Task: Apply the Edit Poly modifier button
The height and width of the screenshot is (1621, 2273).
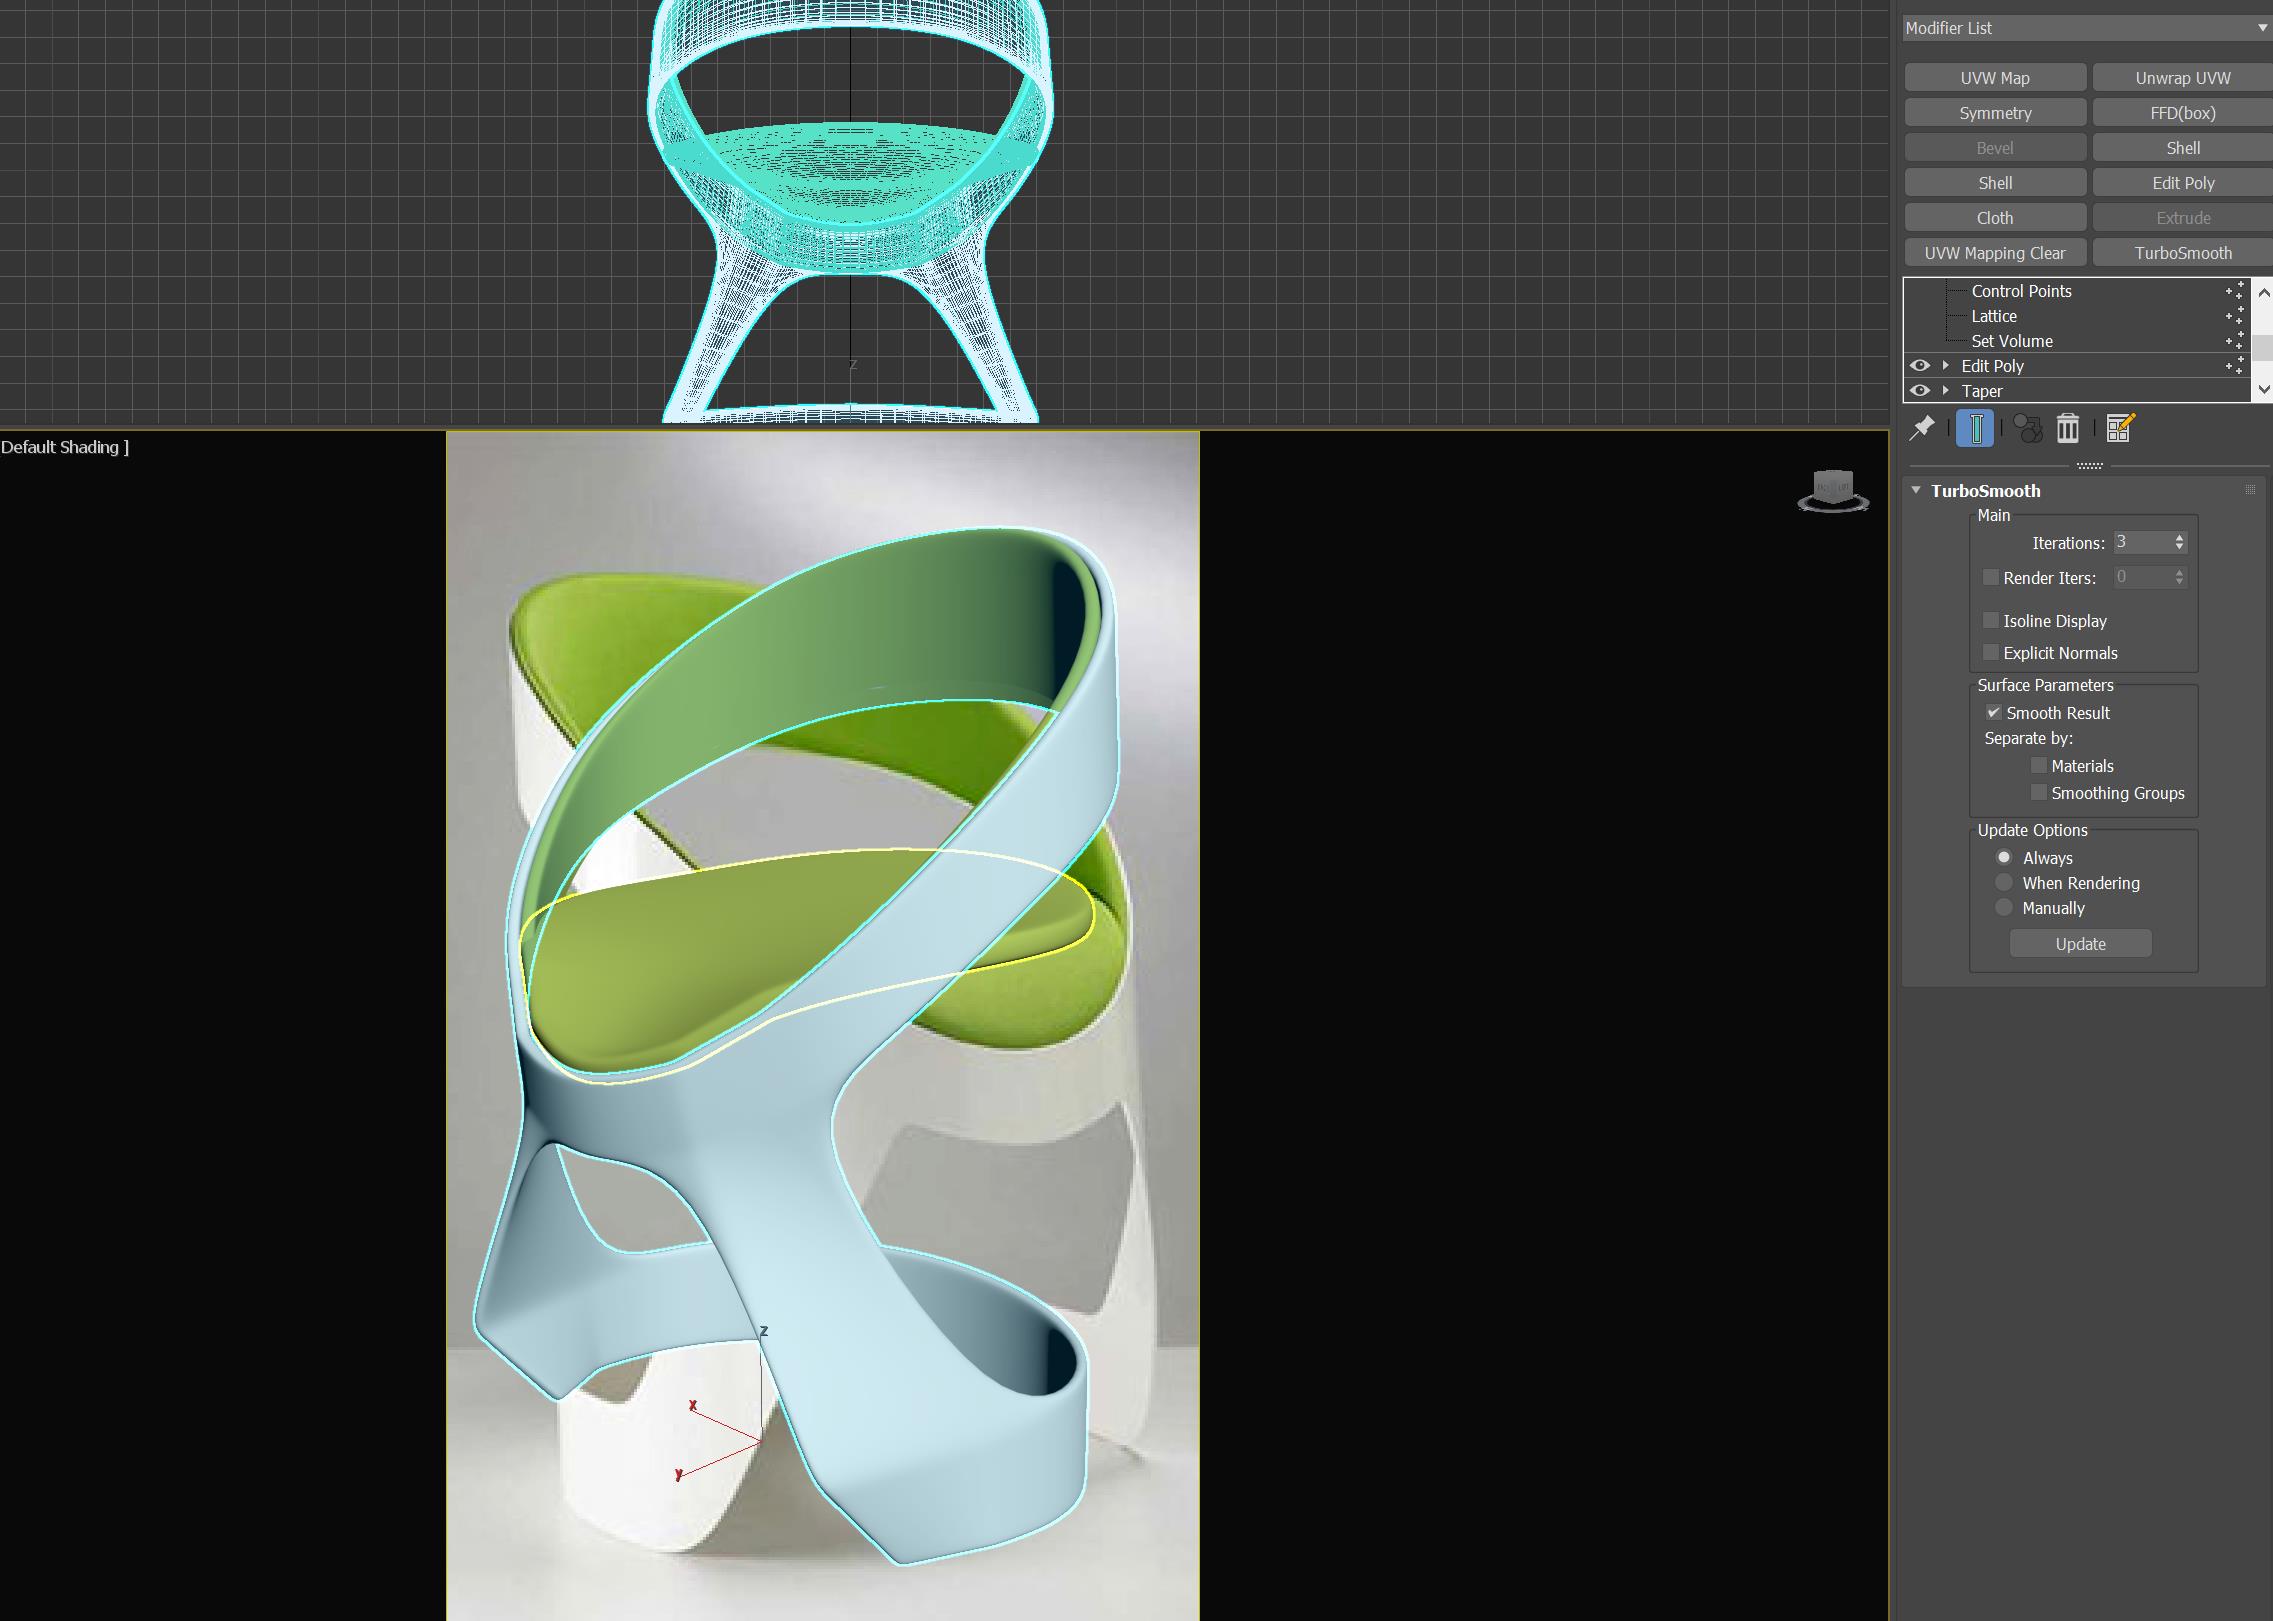Action: pos(2183,183)
